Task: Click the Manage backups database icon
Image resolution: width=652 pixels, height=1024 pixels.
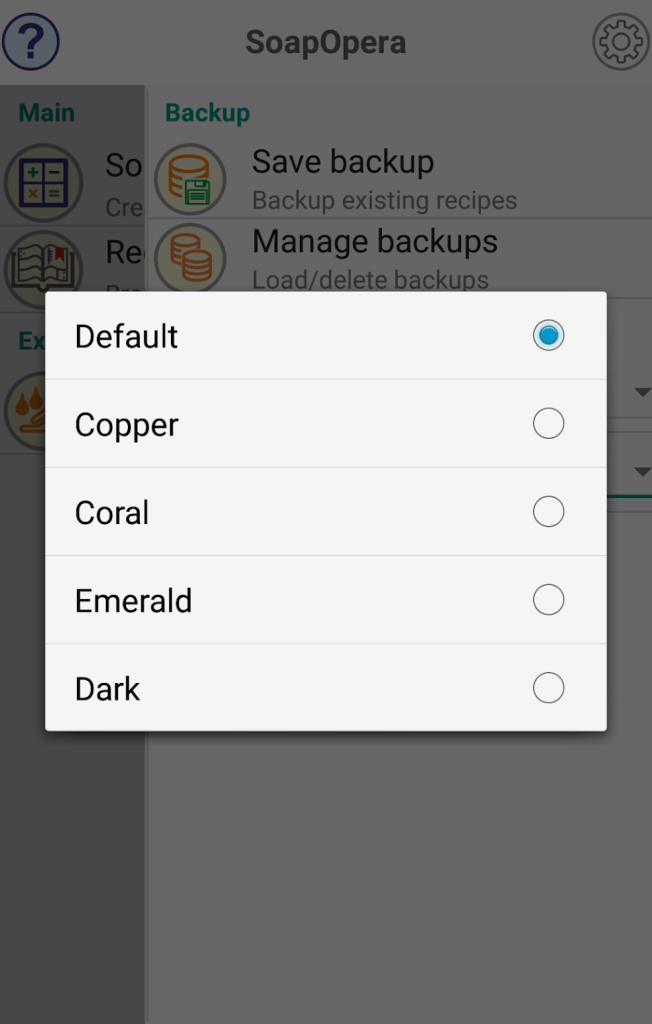Action: point(190,256)
